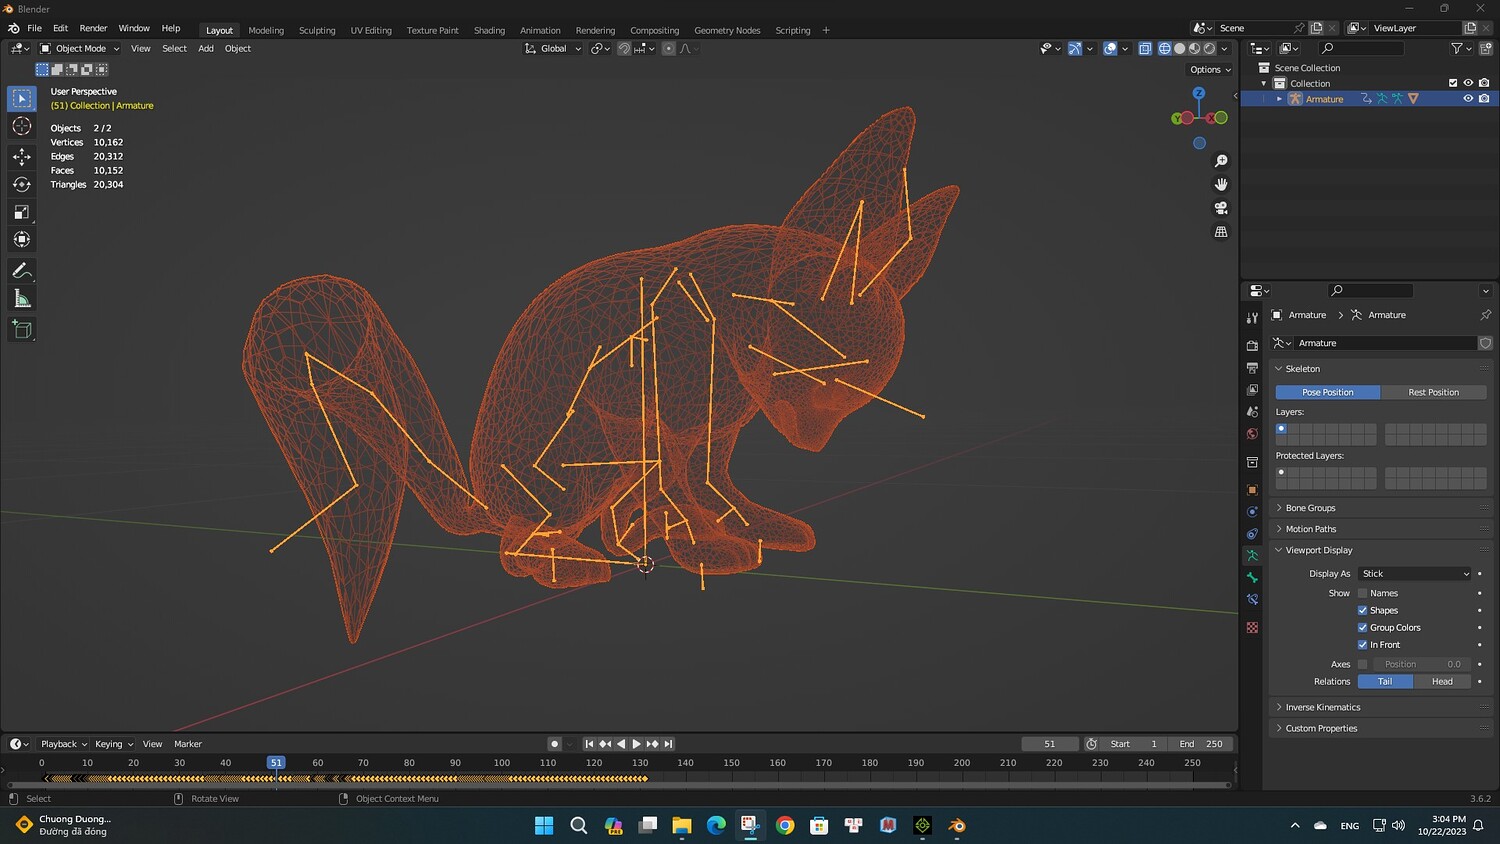Viewport: 1500px width, 844px height.
Task: Switch viewport shading to Rendered
Action: point(1209,48)
